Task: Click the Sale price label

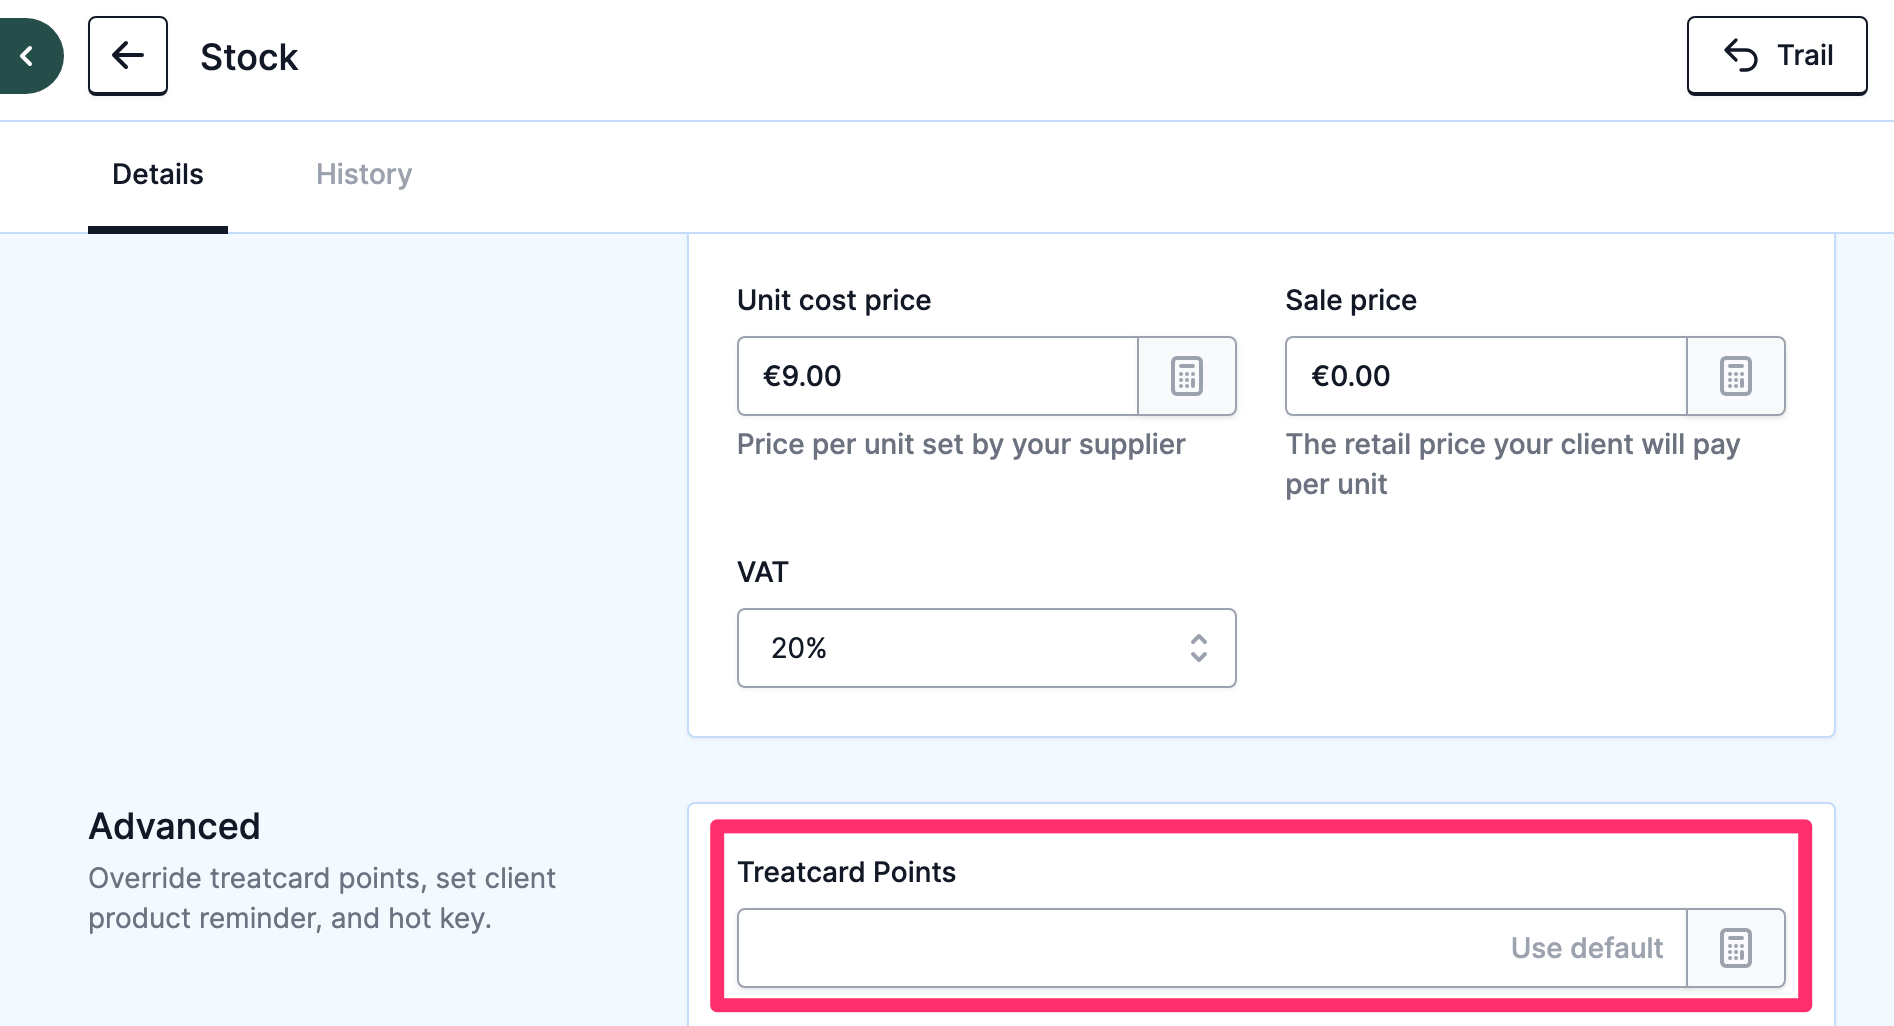Action: (1351, 300)
